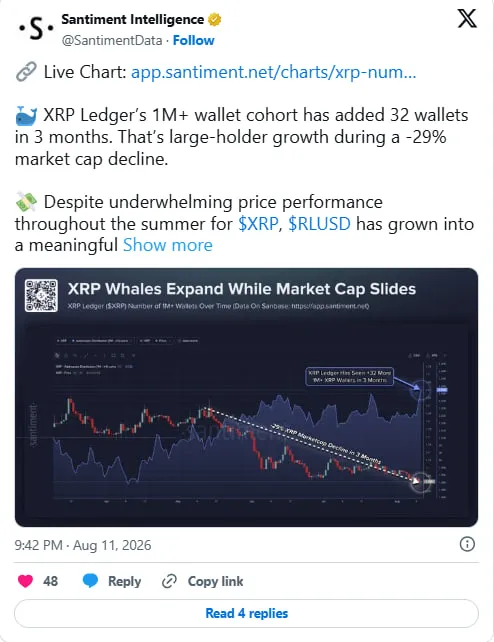Click the Santiment profile avatar
Image resolution: width=494 pixels, height=642 pixels.
(36, 29)
